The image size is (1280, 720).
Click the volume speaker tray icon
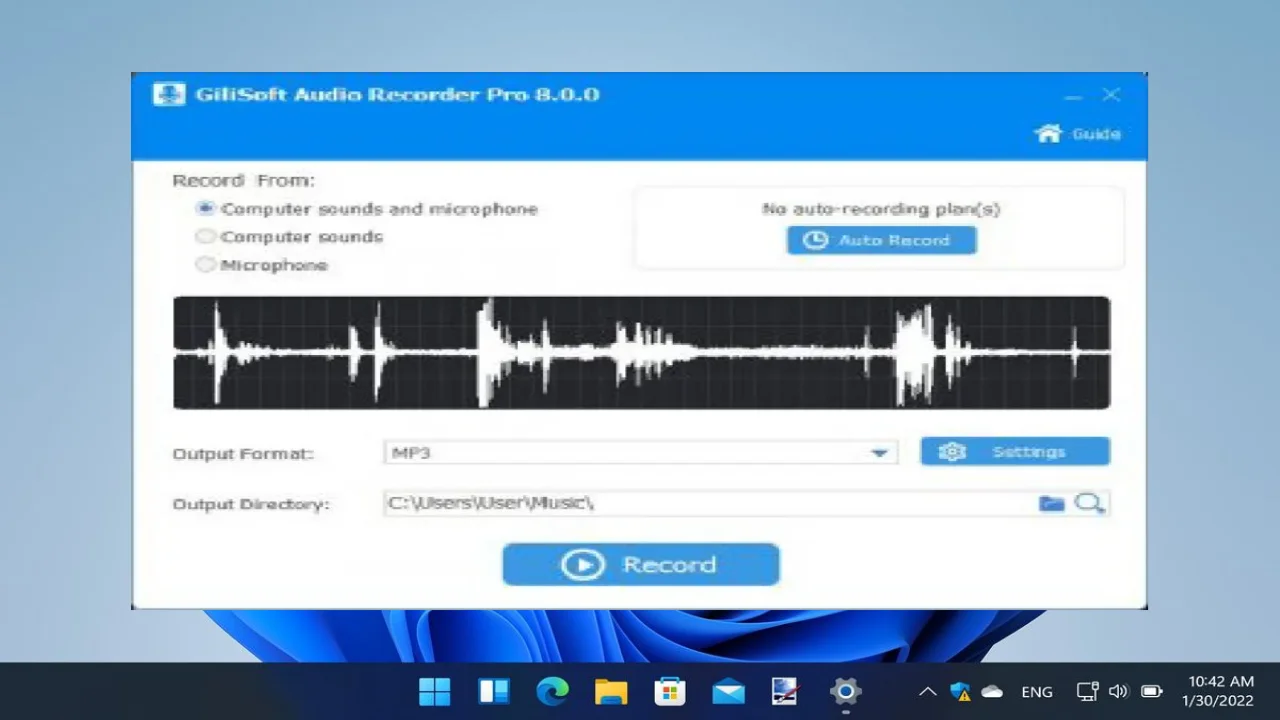click(x=1118, y=691)
